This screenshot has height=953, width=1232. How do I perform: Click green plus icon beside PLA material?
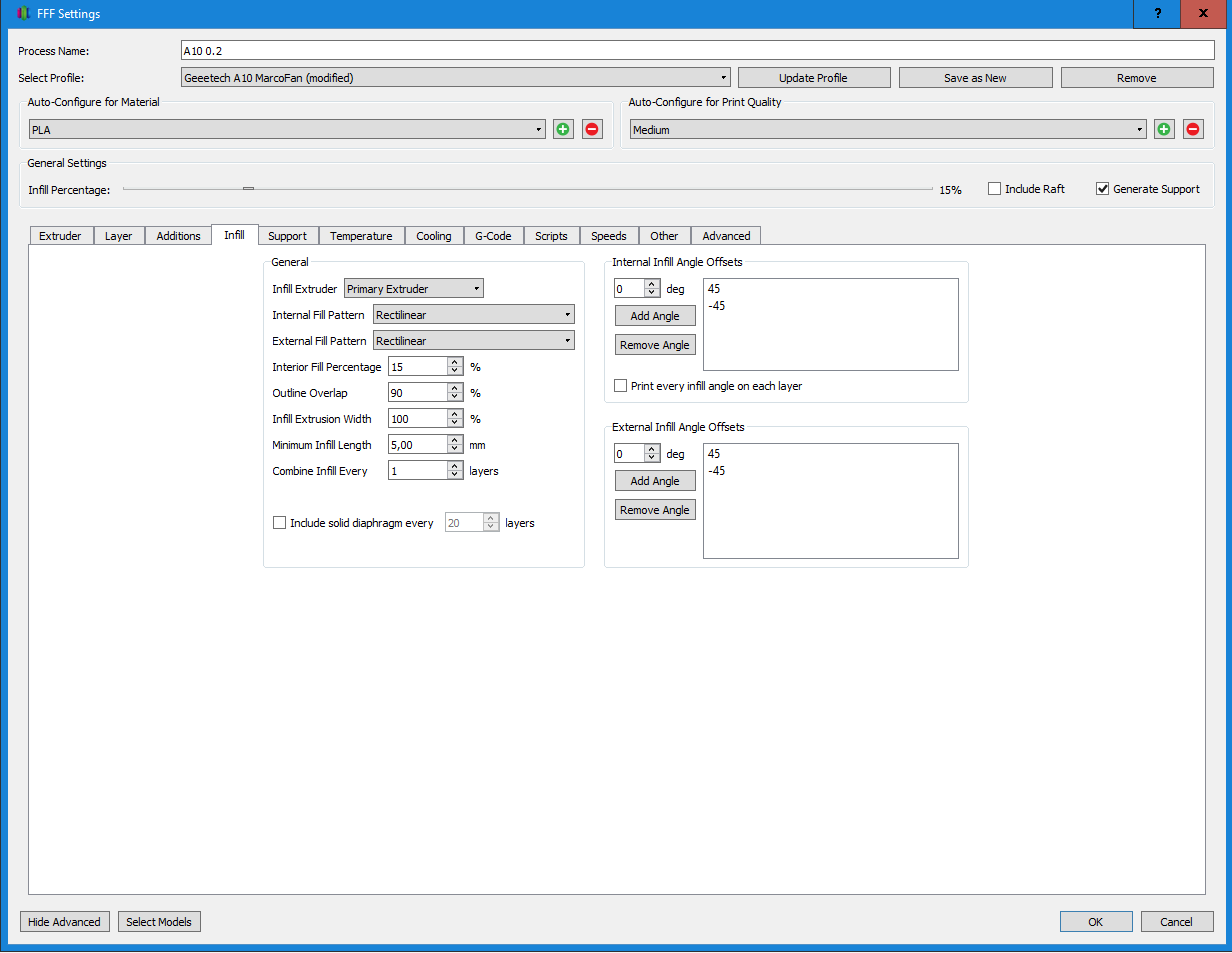563,129
